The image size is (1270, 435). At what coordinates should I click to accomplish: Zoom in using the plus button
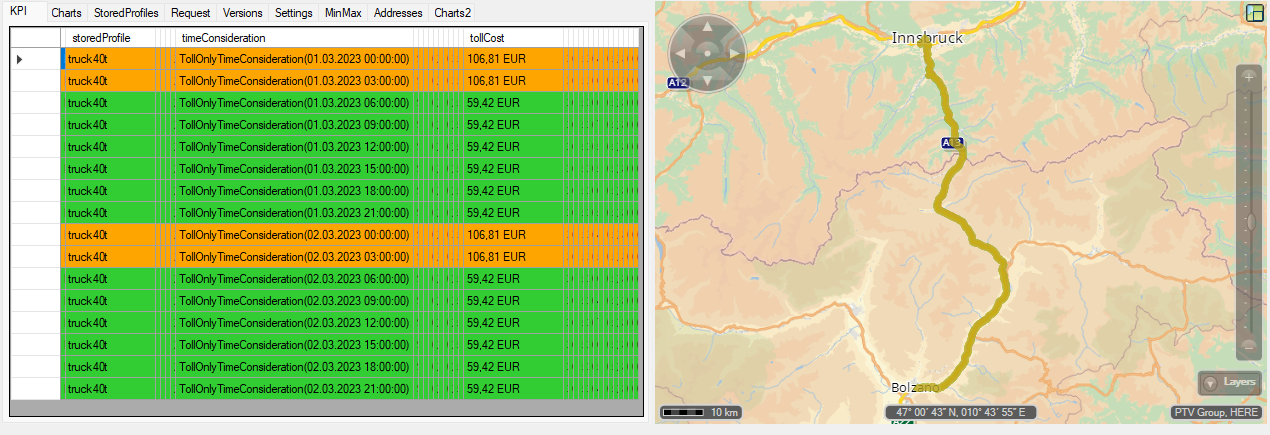point(1249,76)
